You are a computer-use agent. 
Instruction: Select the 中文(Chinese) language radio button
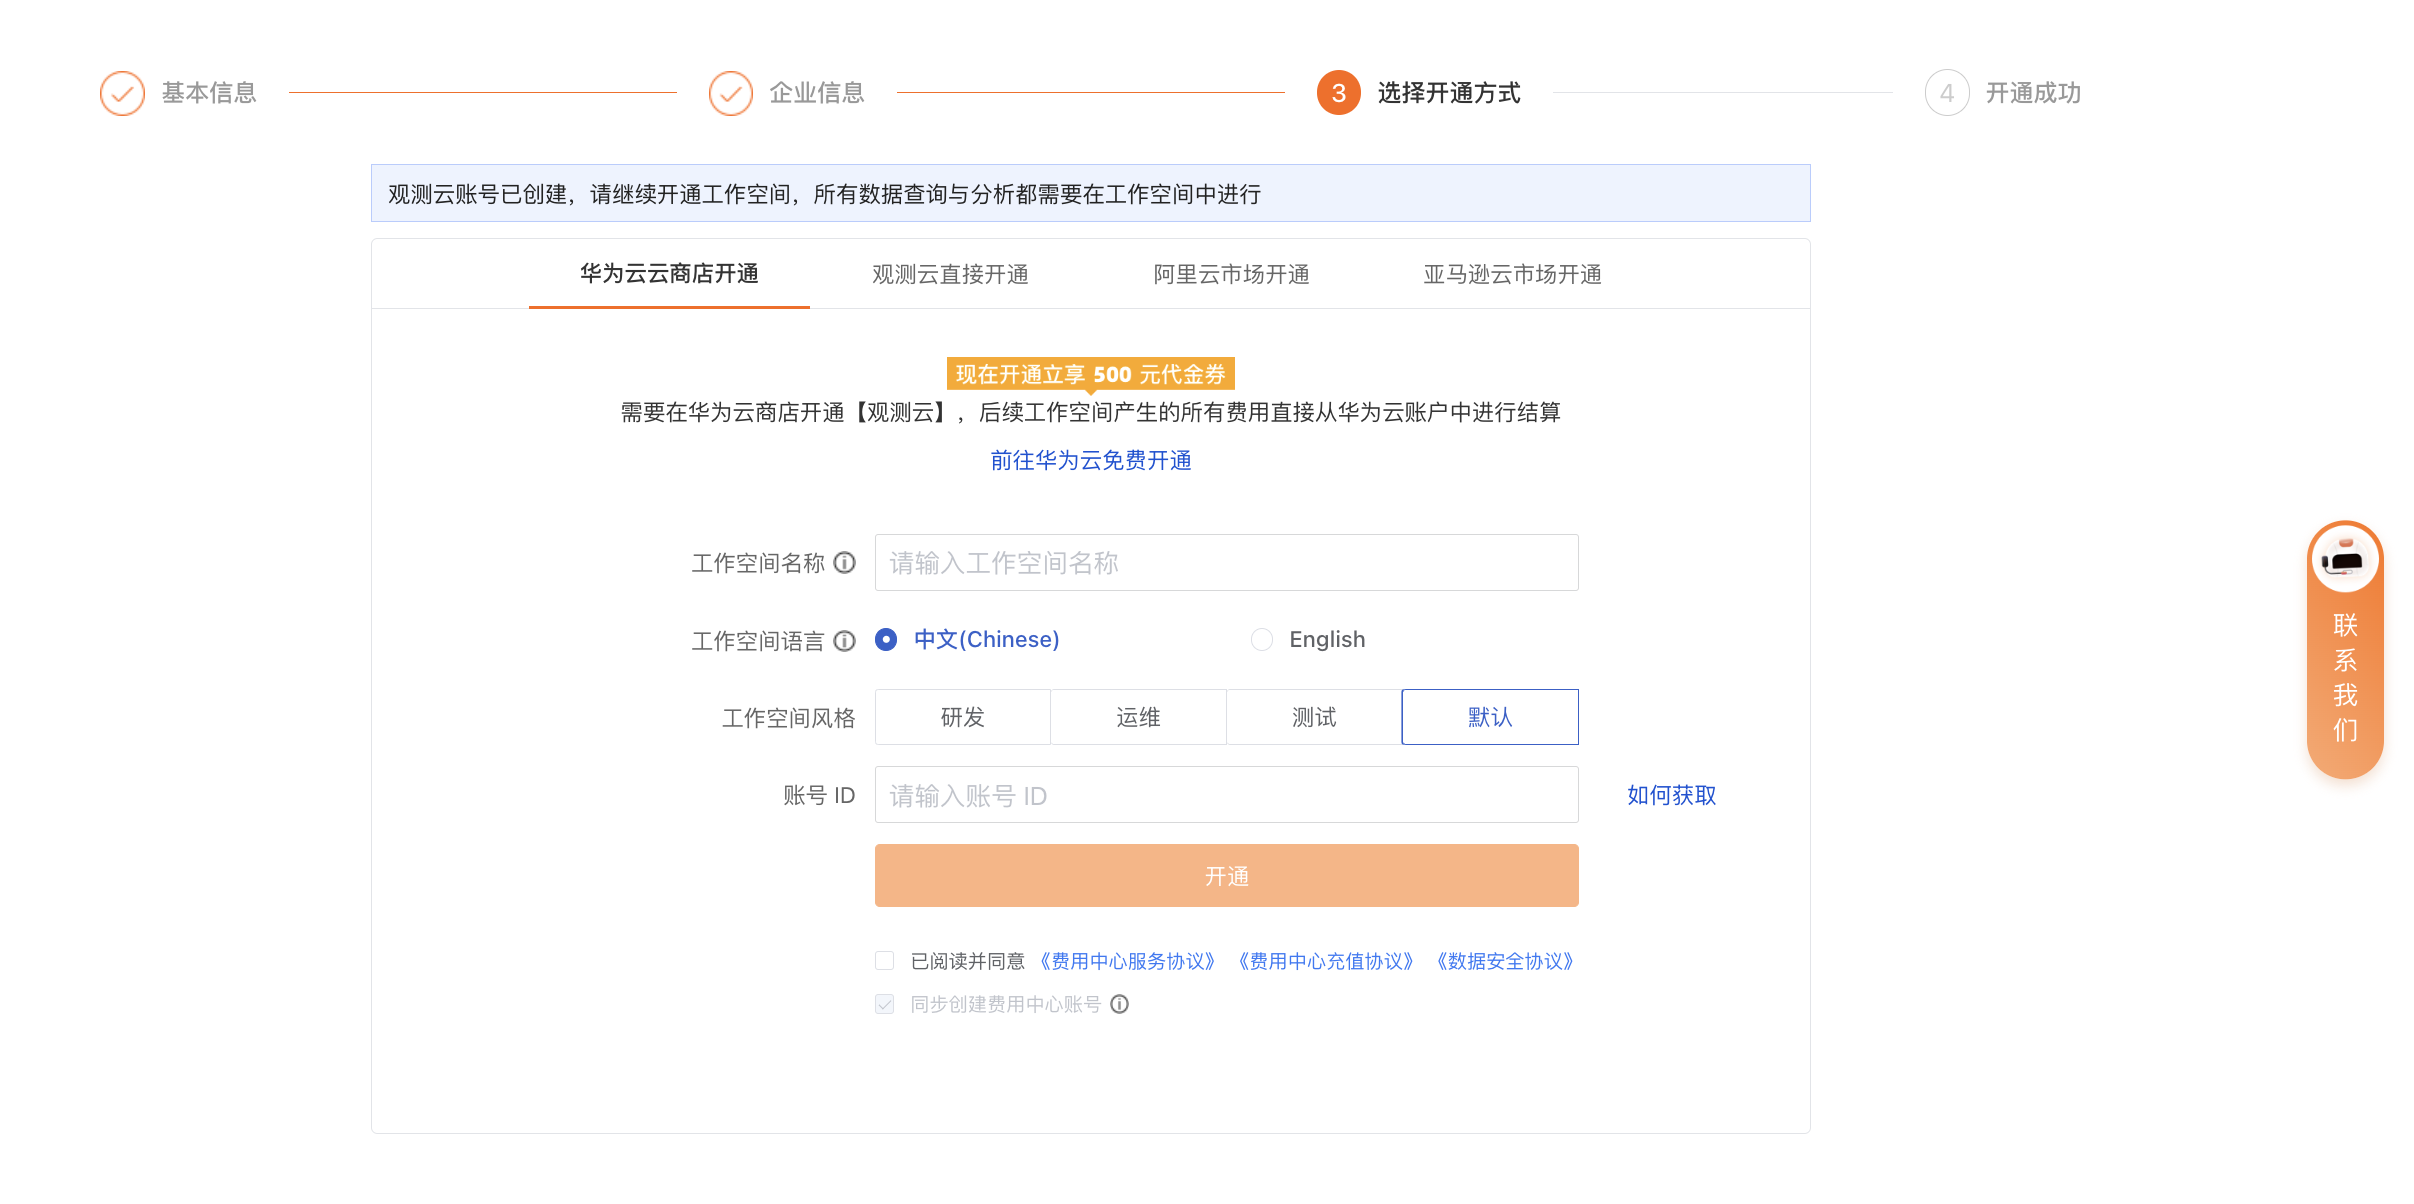pyautogui.click(x=886, y=639)
